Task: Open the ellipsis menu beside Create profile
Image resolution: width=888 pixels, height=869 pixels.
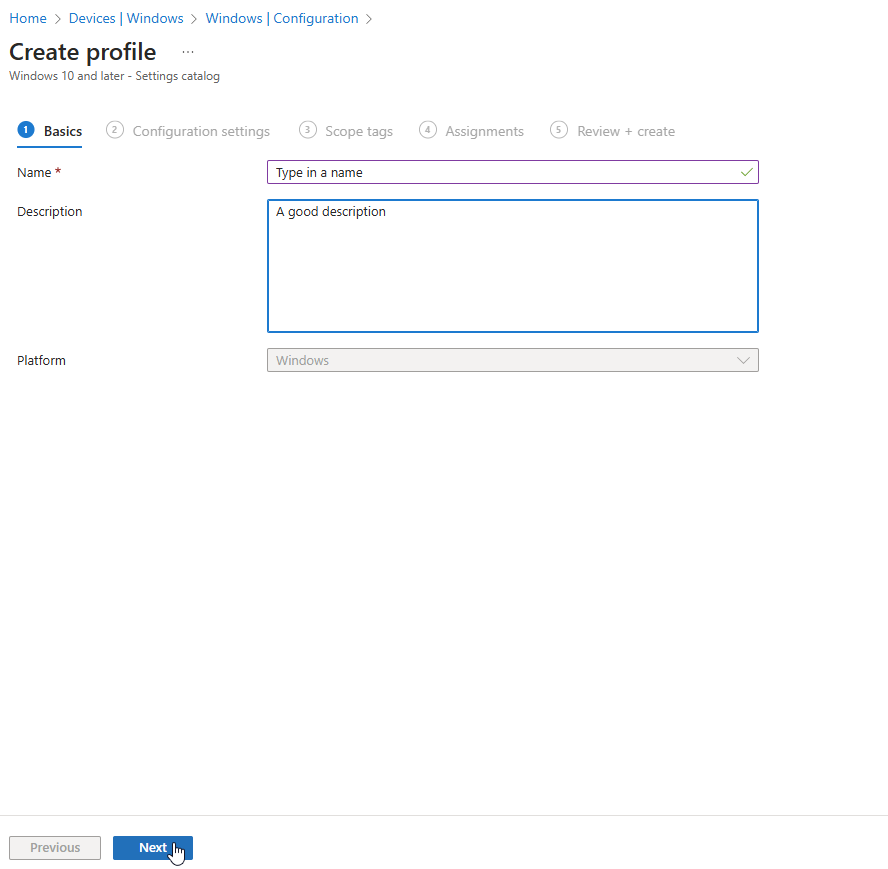Action: pos(188,52)
